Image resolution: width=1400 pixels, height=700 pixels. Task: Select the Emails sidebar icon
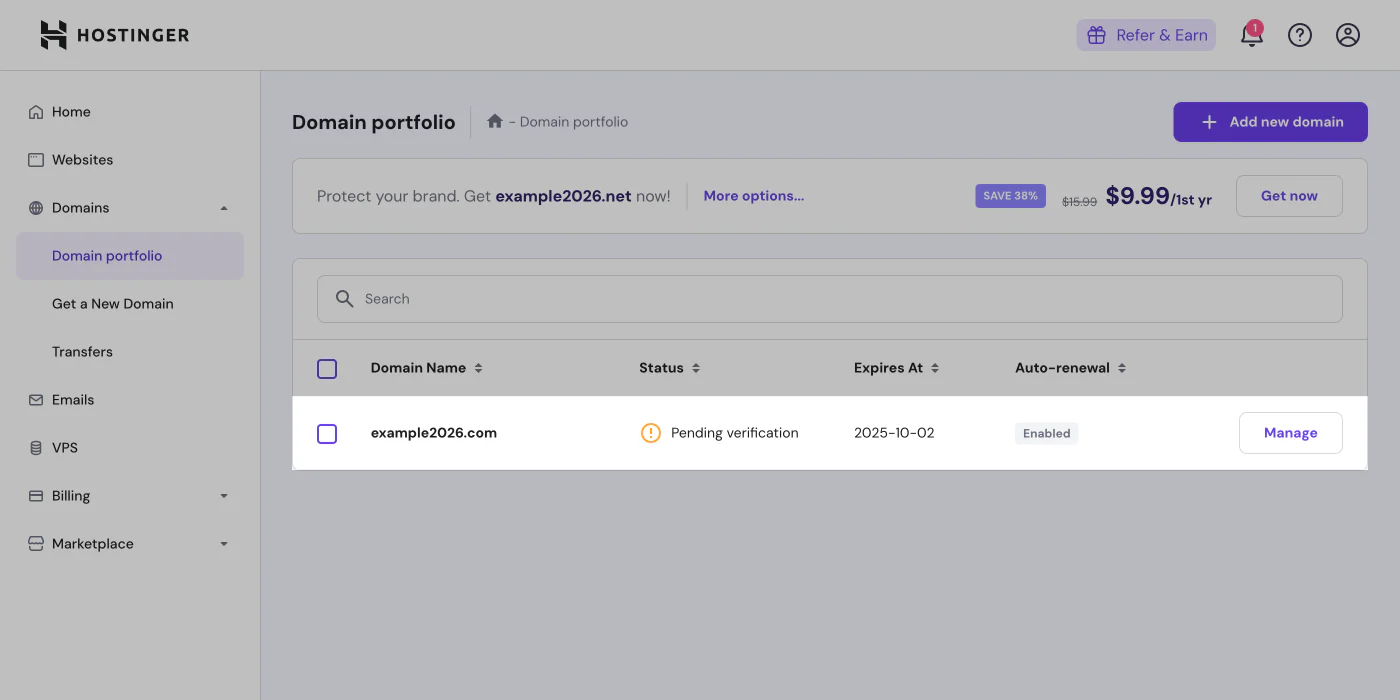tap(36, 399)
